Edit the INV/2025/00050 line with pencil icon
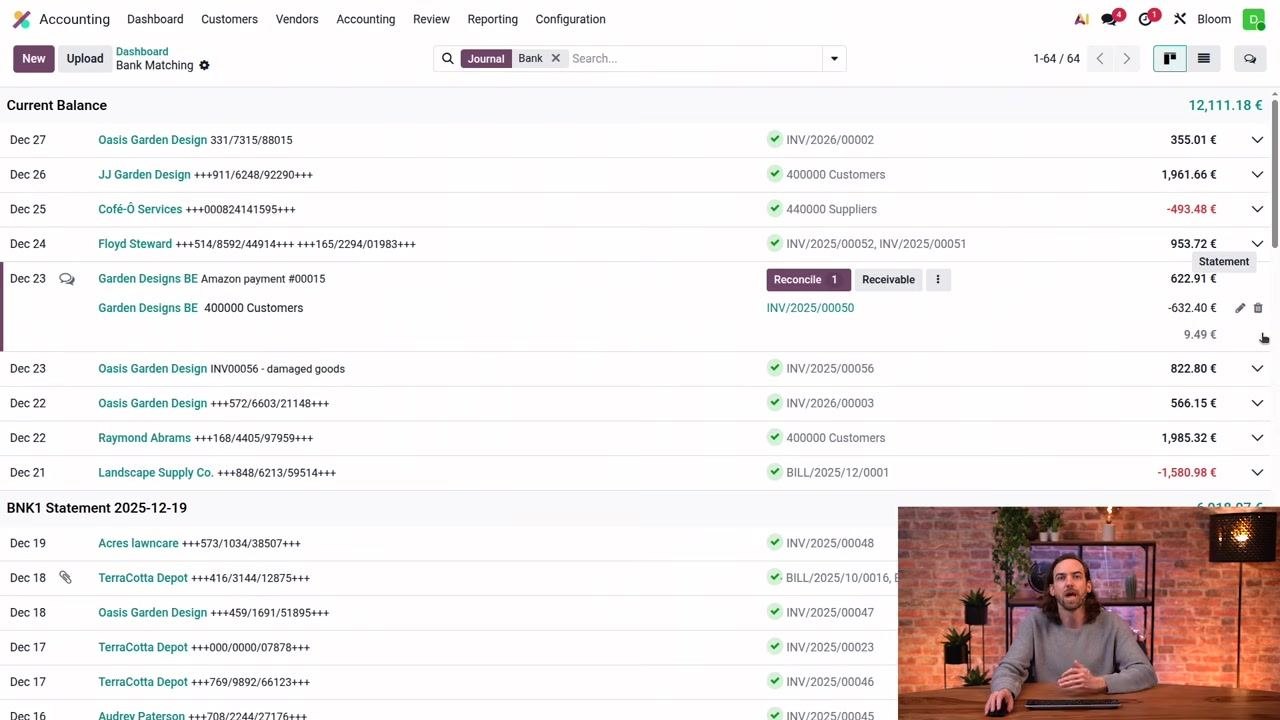This screenshot has height=720, width=1280. [1240, 308]
